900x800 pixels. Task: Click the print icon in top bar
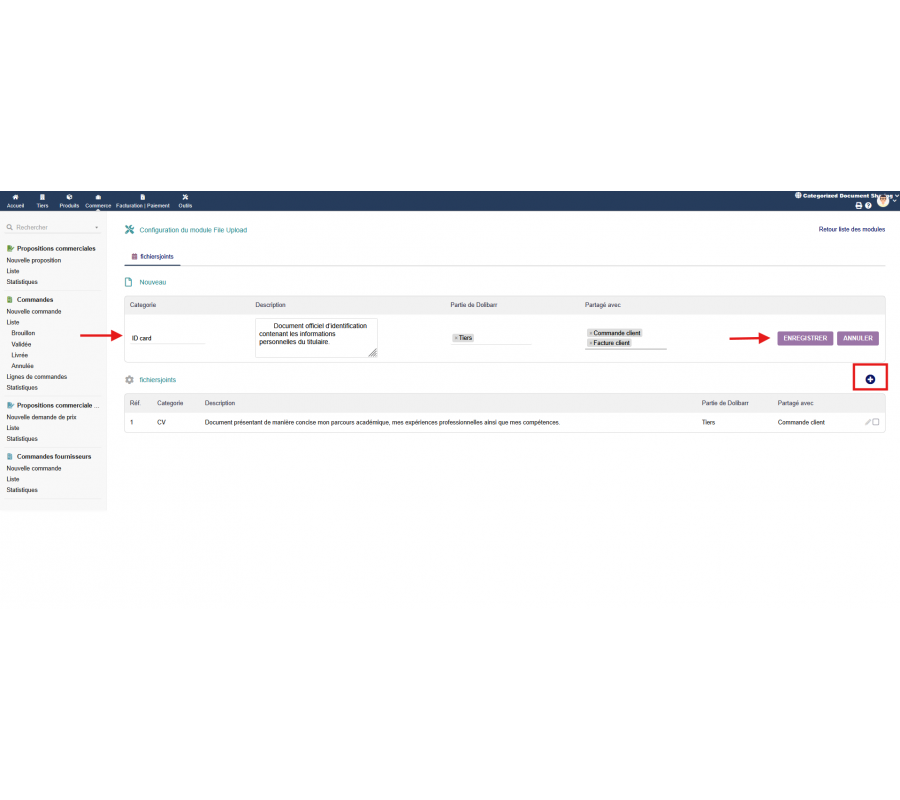click(858, 205)
